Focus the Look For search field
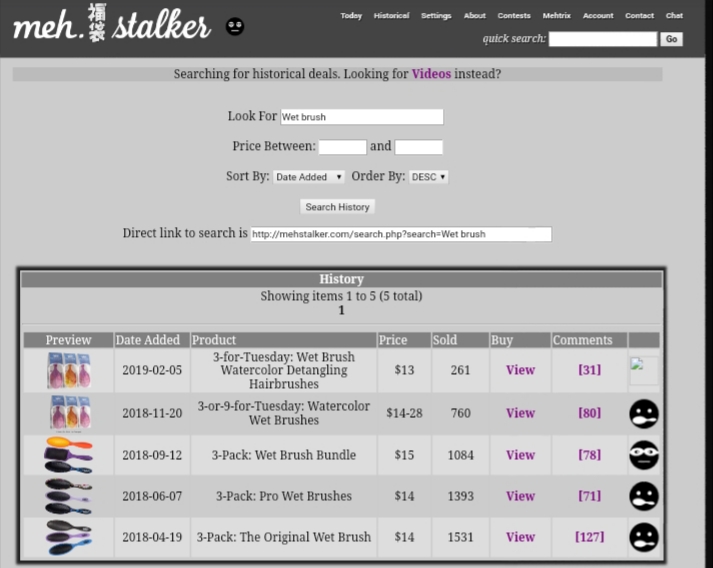The image size is (713, 568). 361,117
